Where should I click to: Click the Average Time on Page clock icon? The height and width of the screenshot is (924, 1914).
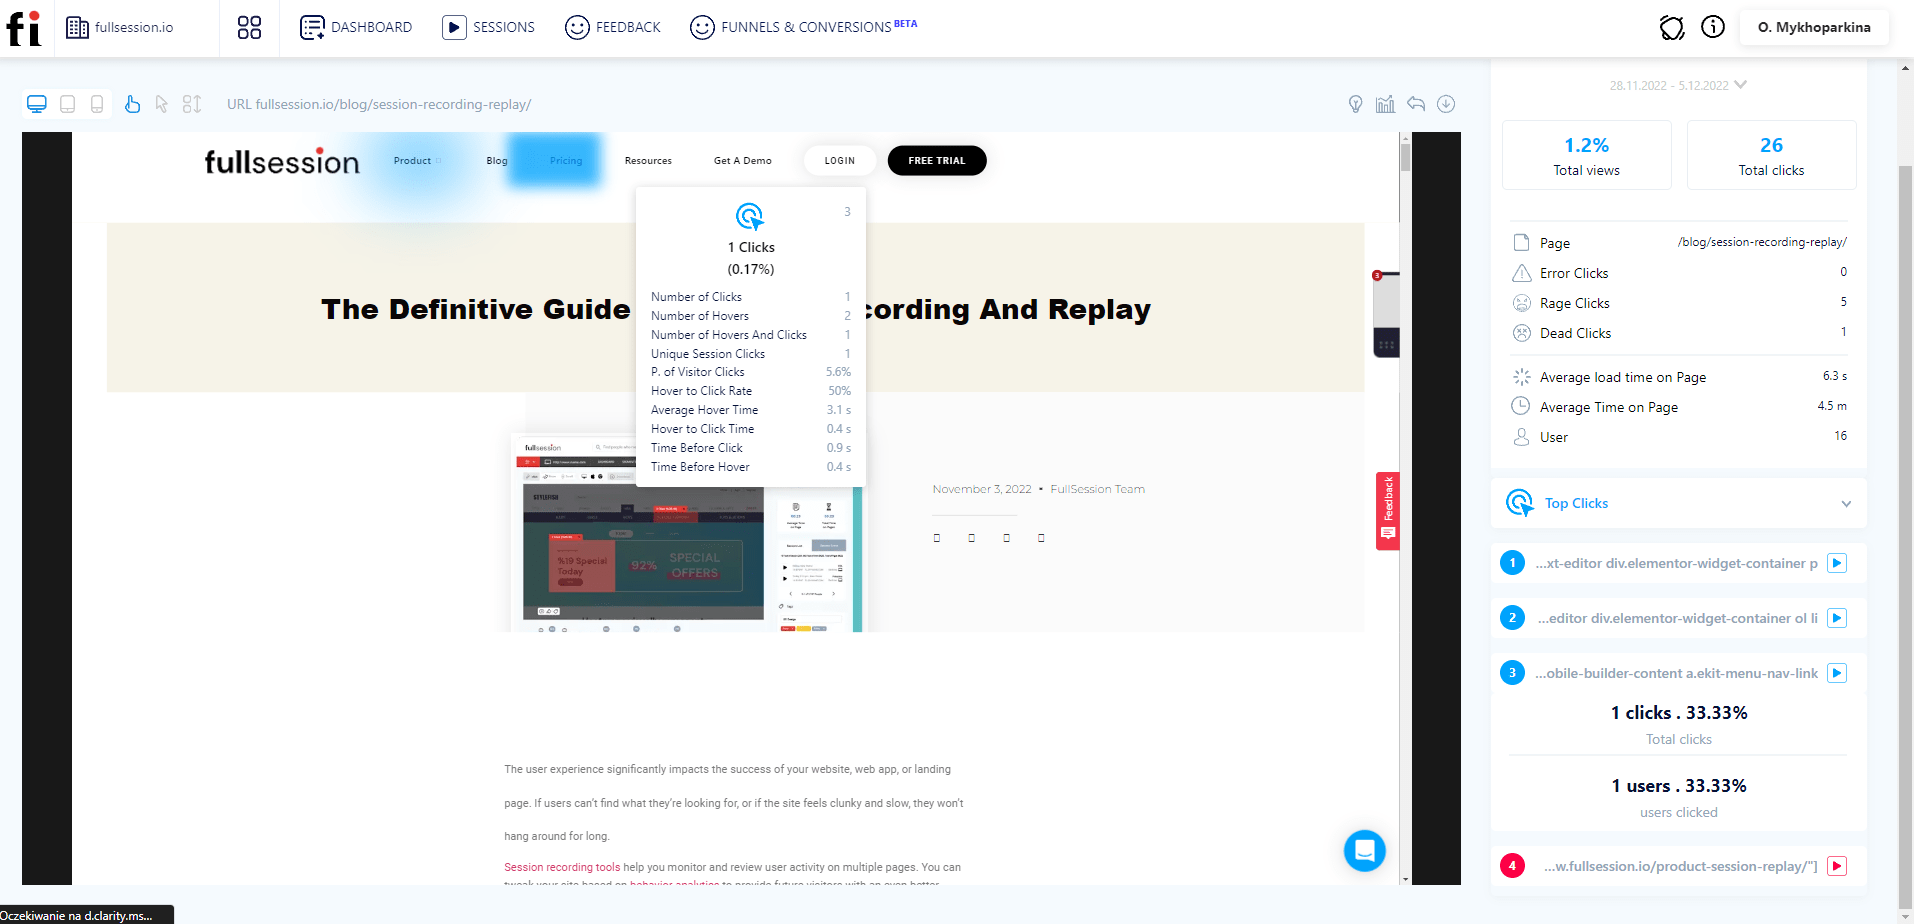(x=1521, y=406)
